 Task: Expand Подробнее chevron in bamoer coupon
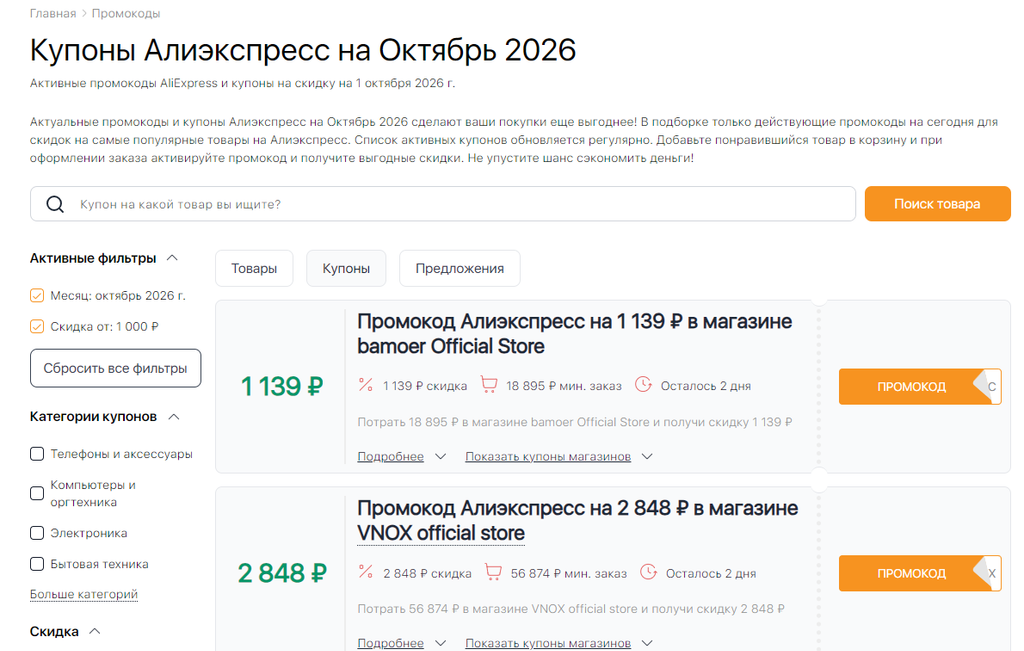441,456
